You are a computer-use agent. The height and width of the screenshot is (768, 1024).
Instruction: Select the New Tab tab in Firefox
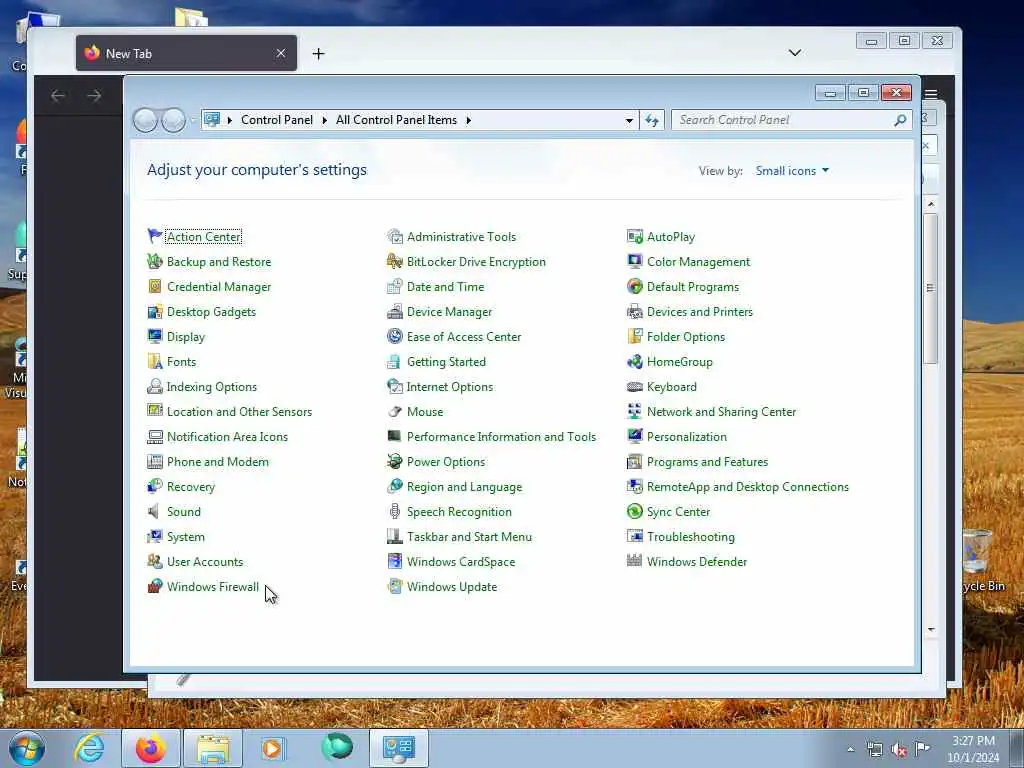[x=186, y=54]
